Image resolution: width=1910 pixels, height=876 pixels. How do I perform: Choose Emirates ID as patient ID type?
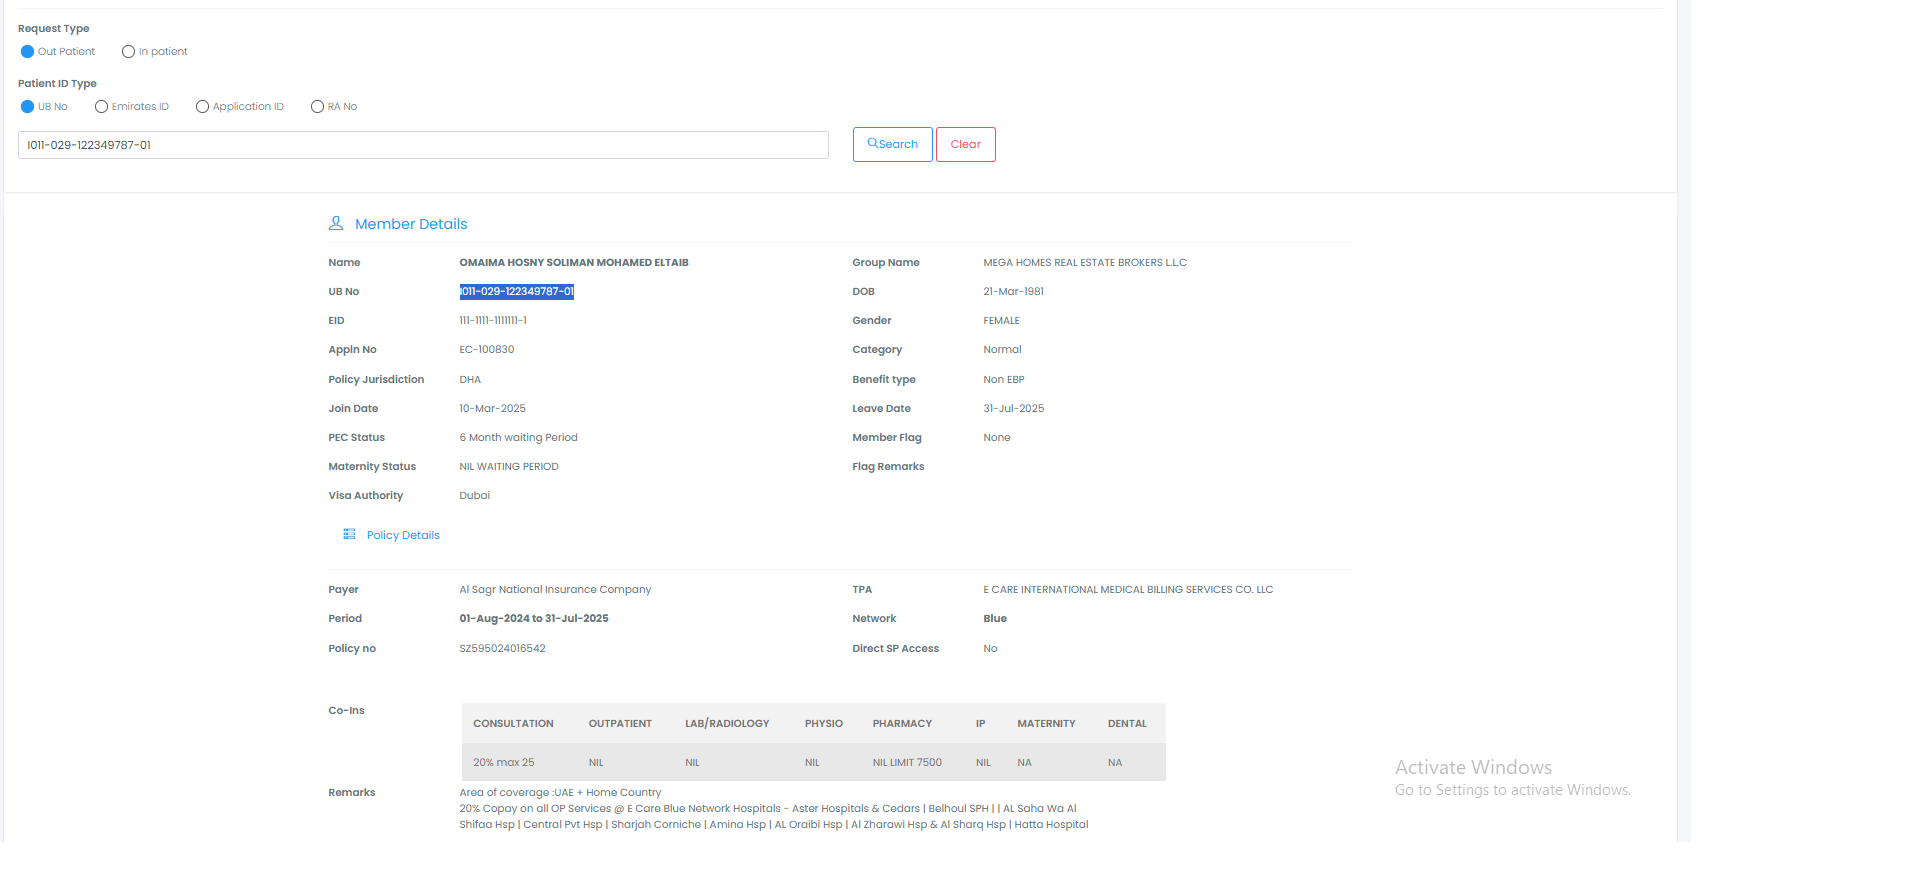click(x=101, y=107)
